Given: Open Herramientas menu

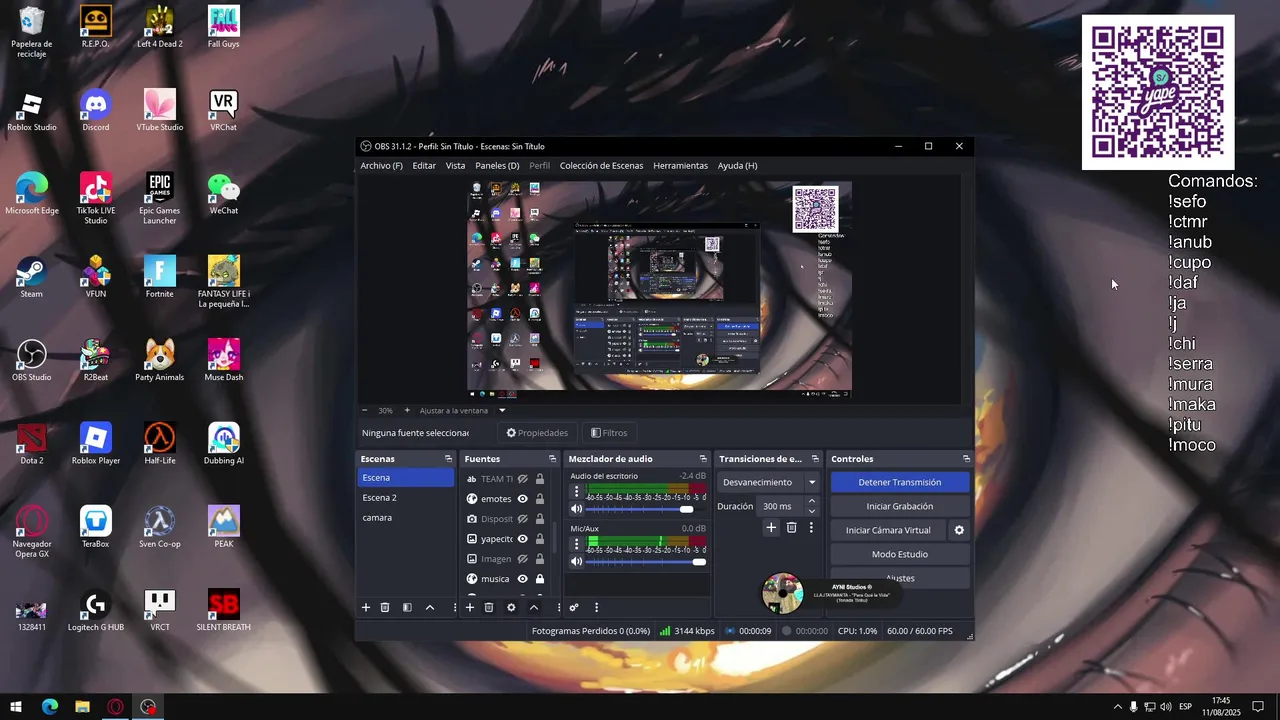Looking at the screenshot, I should tap(680, 166).
